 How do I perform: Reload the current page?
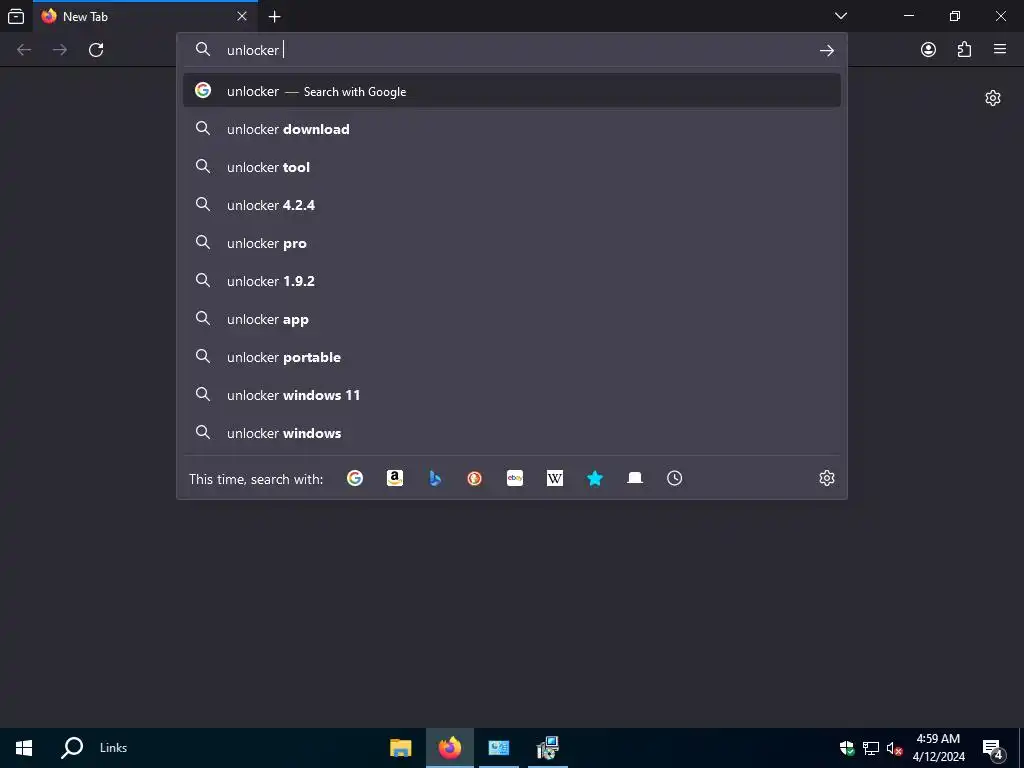(x=96, y=50)
